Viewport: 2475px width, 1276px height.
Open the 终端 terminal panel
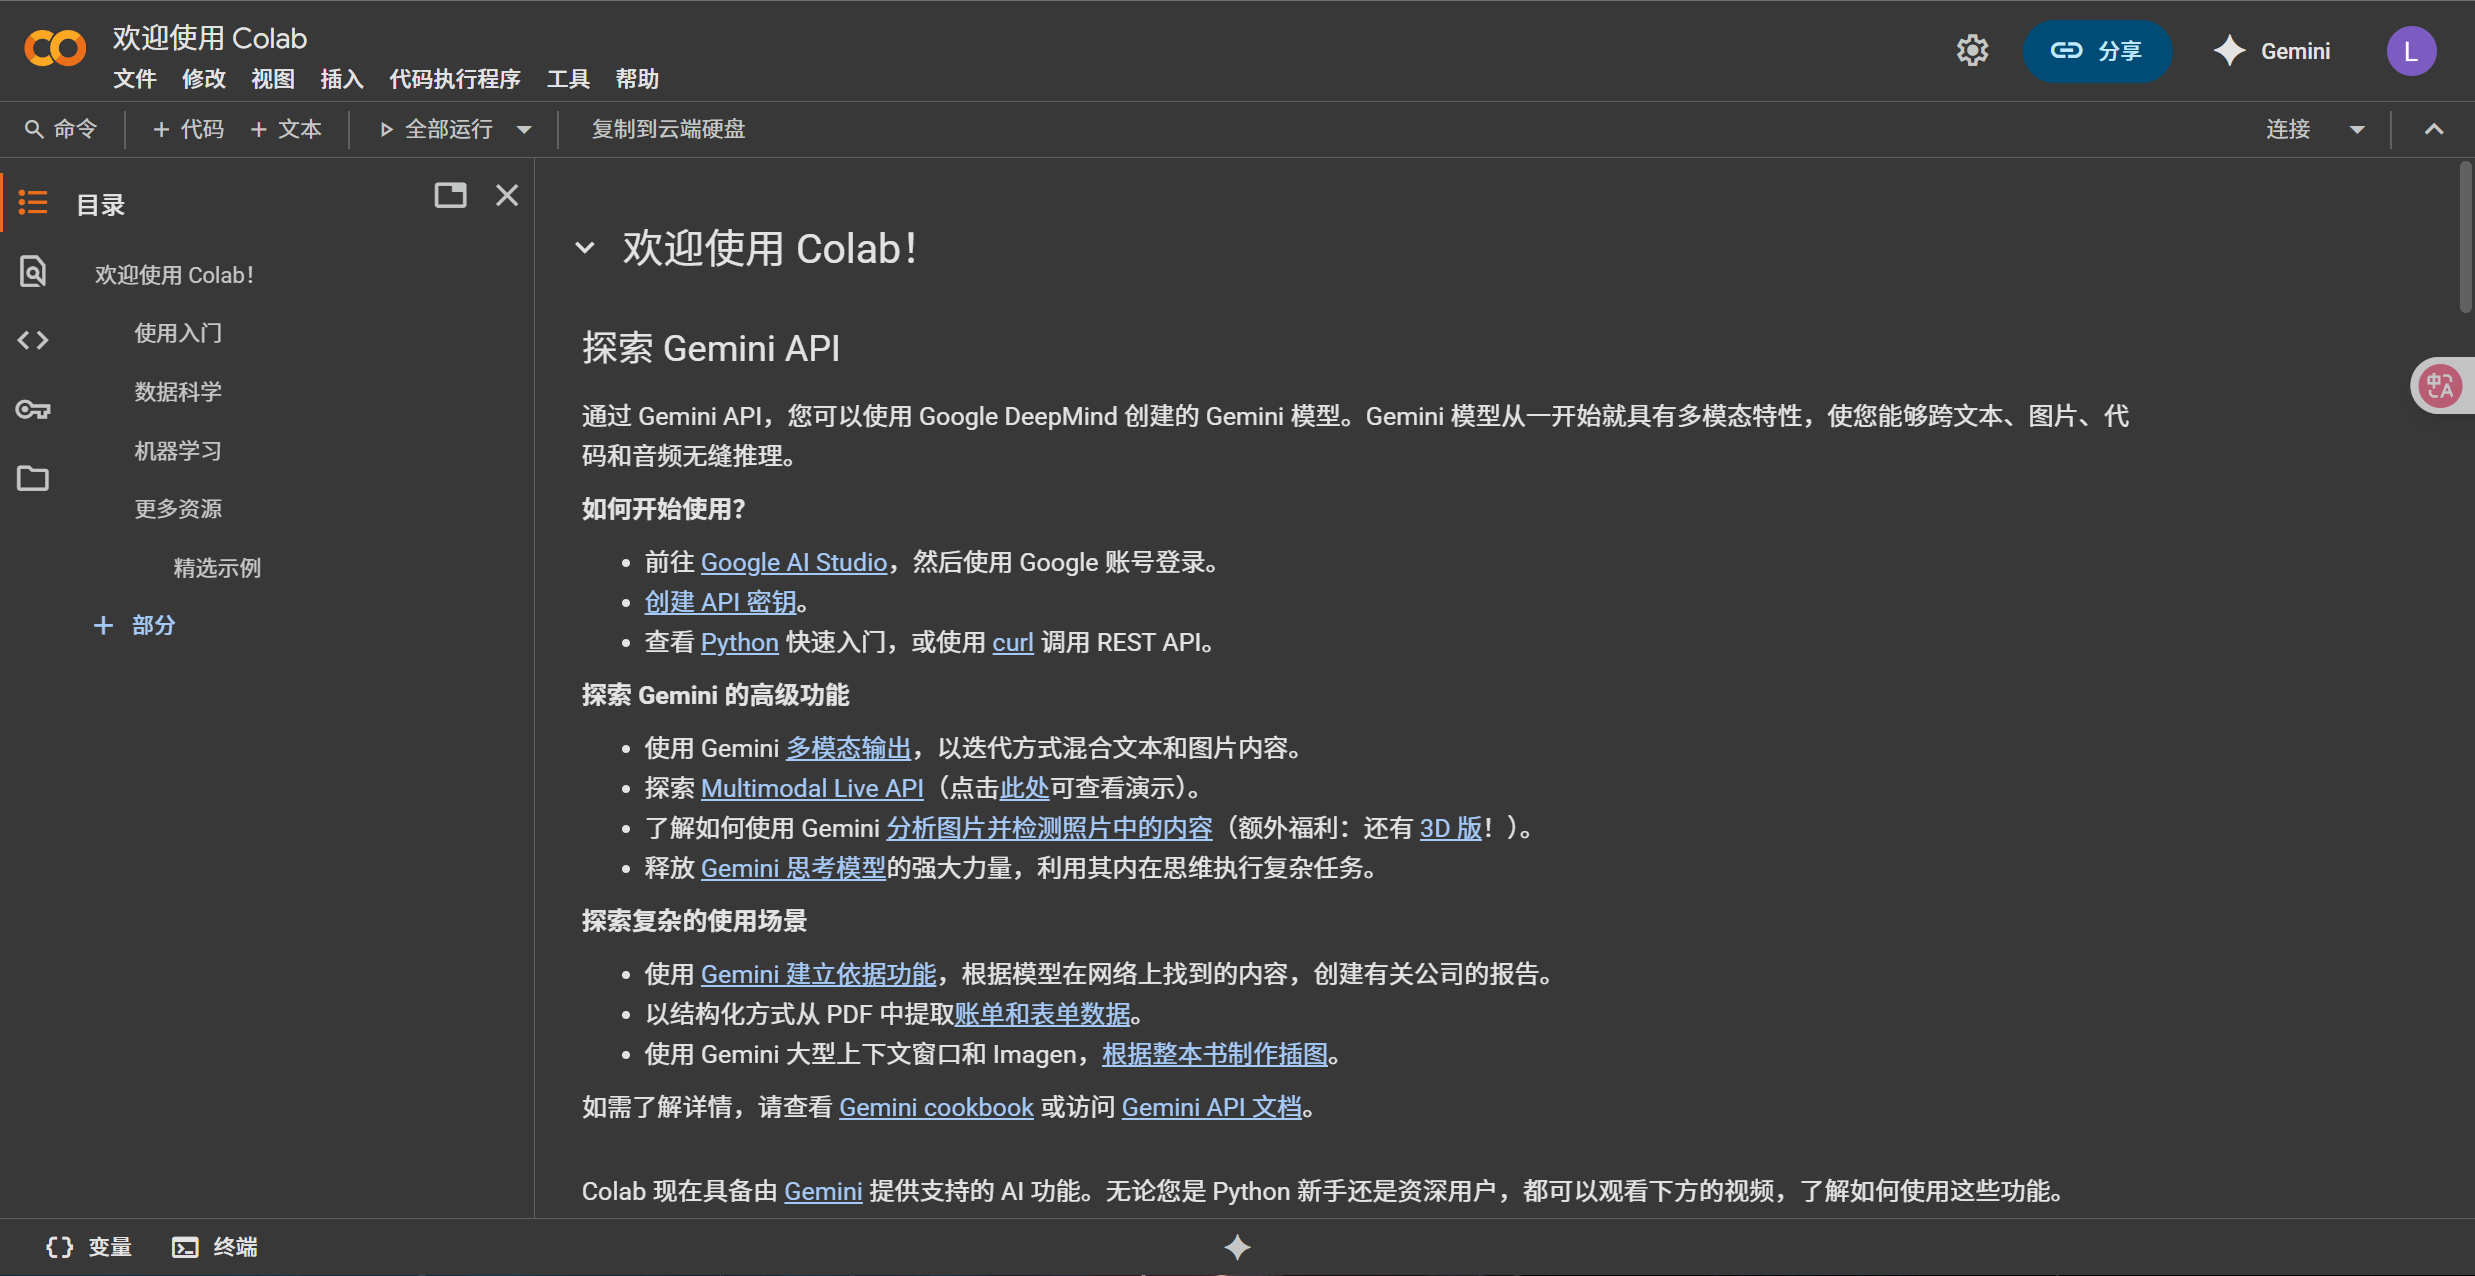click(215, 1247)
